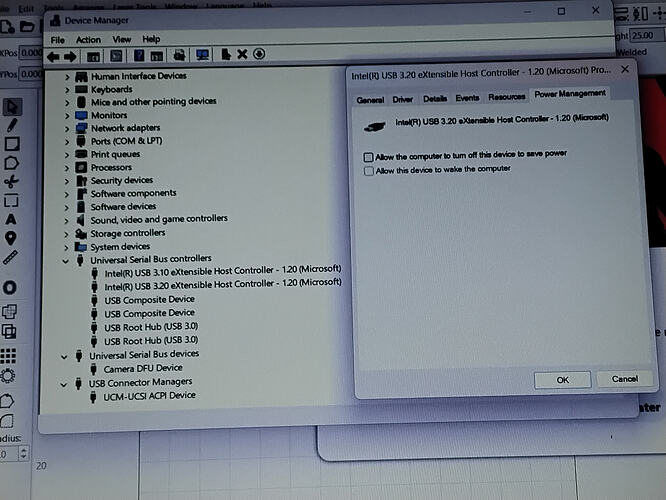Switch to the Details tab
This screenshot has height=500, width=666.
435,99
